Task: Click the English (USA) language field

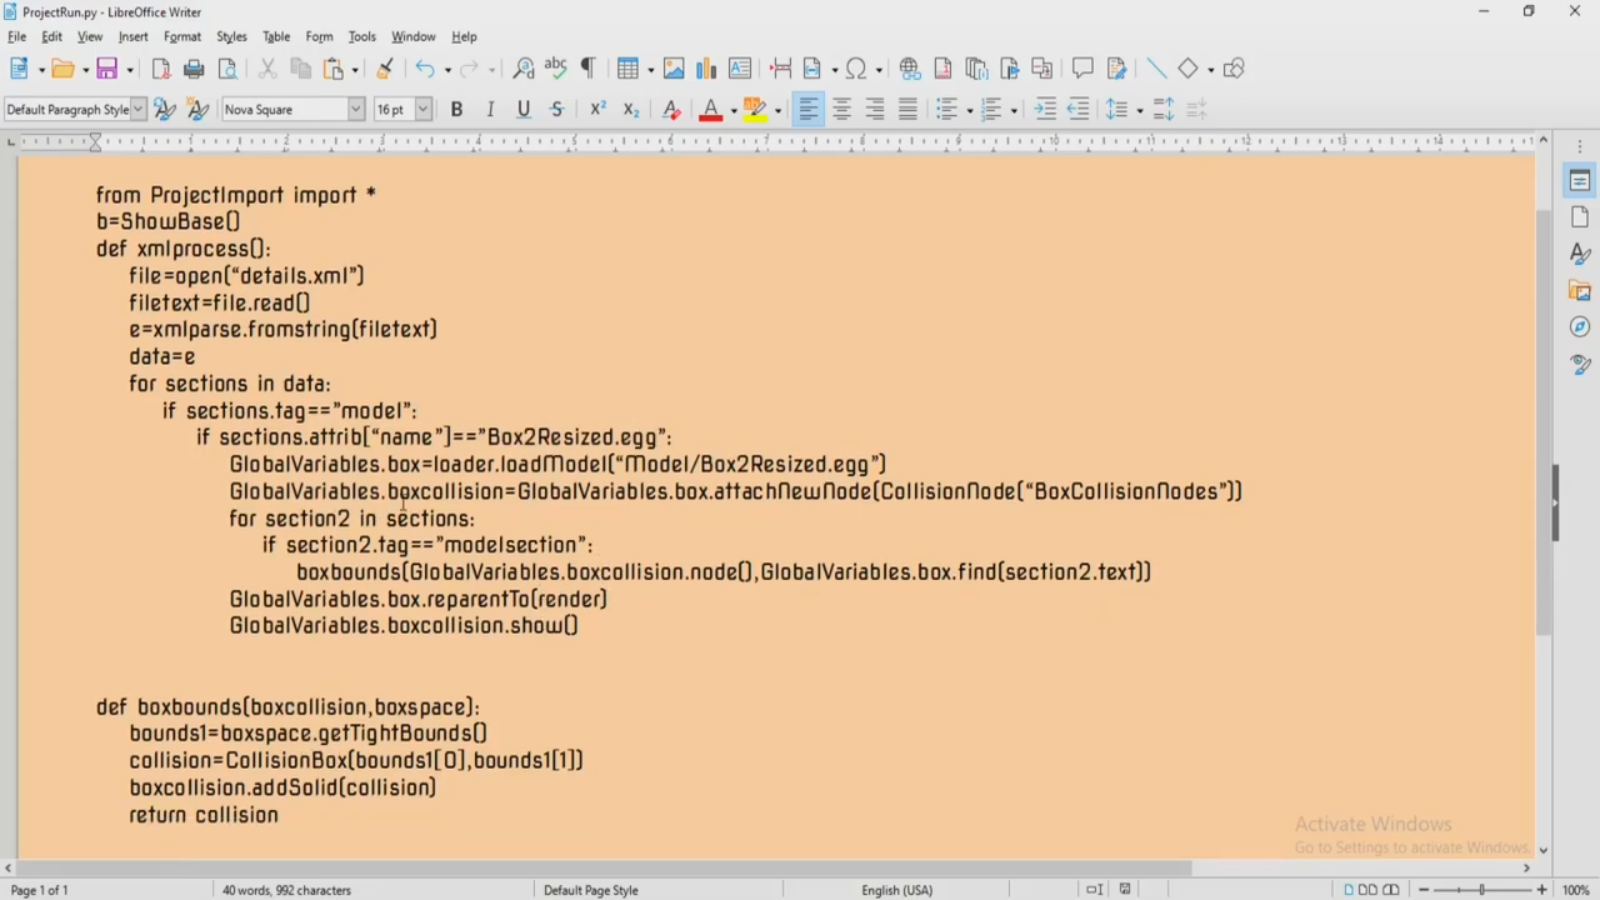Action: (x=897, y=890)
